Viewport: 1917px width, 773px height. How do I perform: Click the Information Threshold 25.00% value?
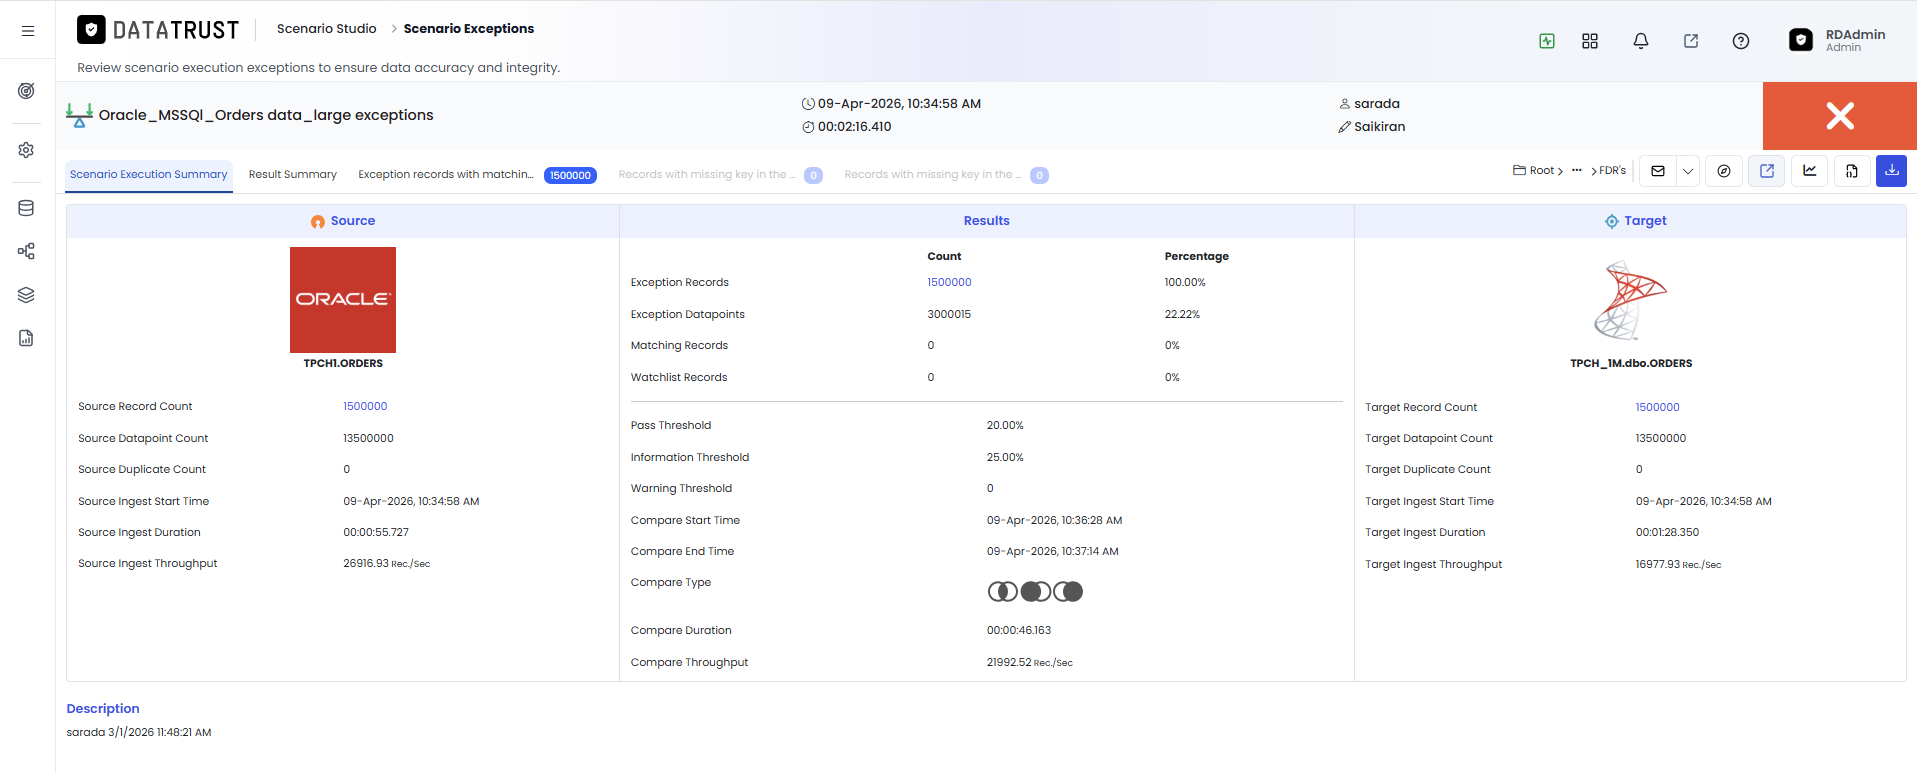point(1005,458)
